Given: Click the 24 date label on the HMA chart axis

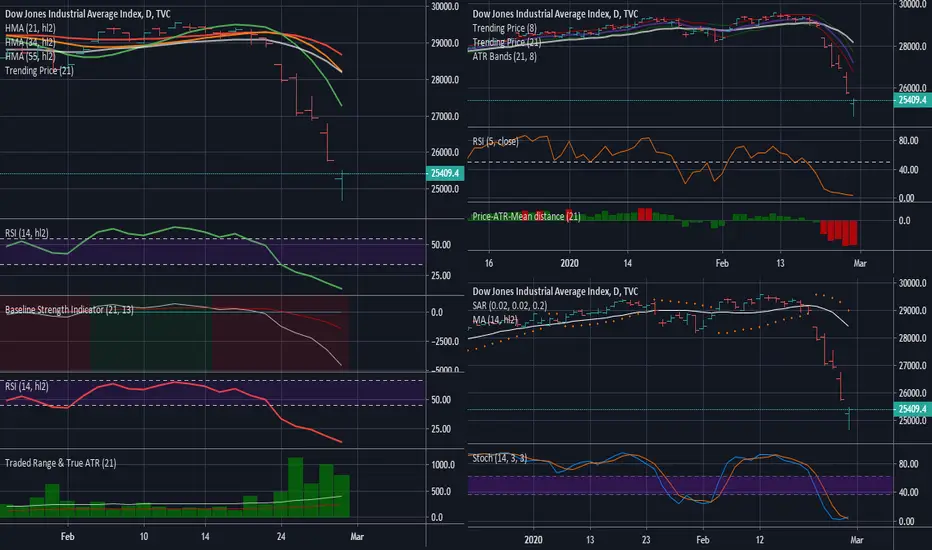Looking at the screenshot, I should tap(281, 536).
